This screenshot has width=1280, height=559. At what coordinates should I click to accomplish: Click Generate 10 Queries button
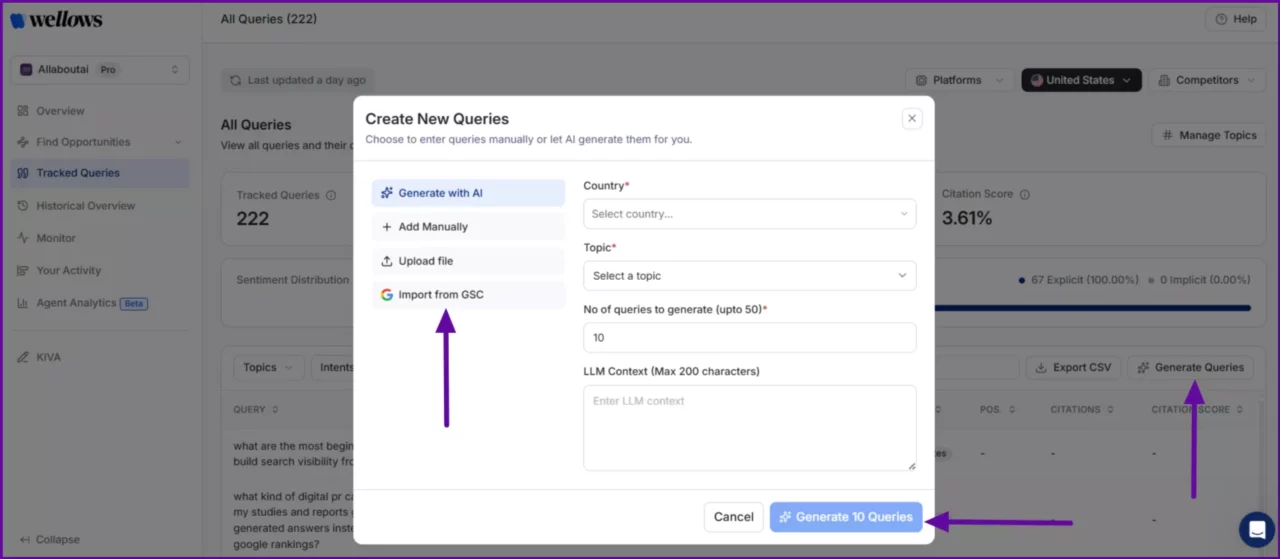[846, 517]
